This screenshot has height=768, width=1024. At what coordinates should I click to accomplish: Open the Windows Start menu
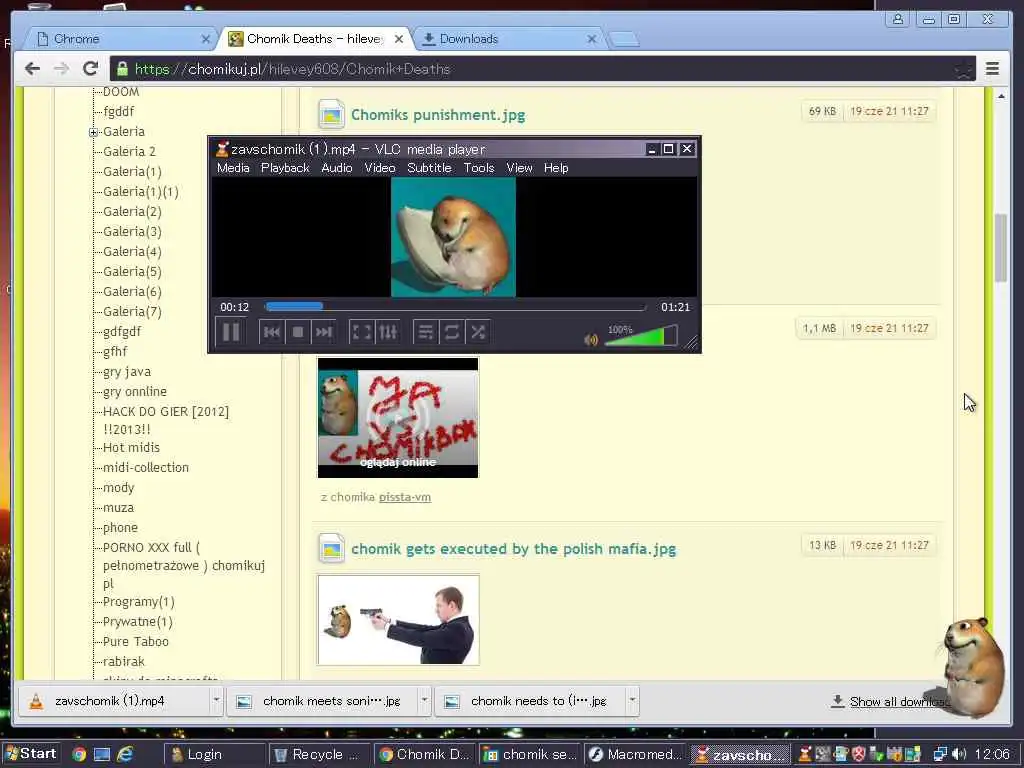pyautogui.click(x=31, y=754)
